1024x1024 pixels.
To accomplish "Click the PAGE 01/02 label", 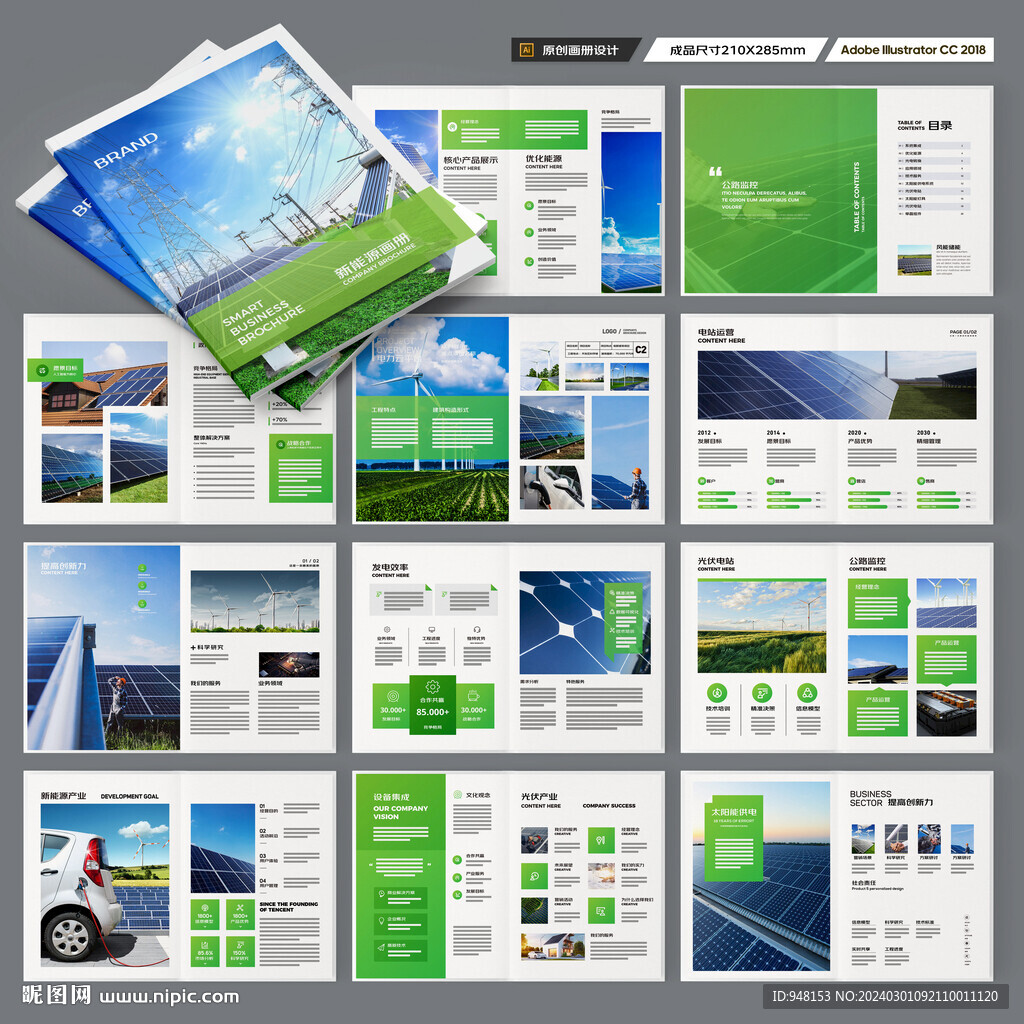I will click(x=963, y=332).
